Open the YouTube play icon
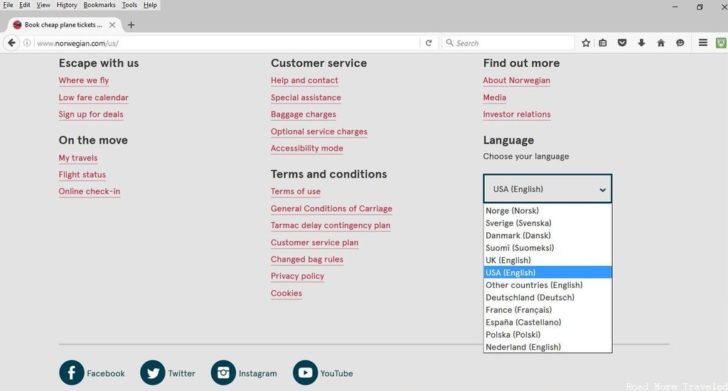Screen dimensions: 728x391 [x=305, y=372]
